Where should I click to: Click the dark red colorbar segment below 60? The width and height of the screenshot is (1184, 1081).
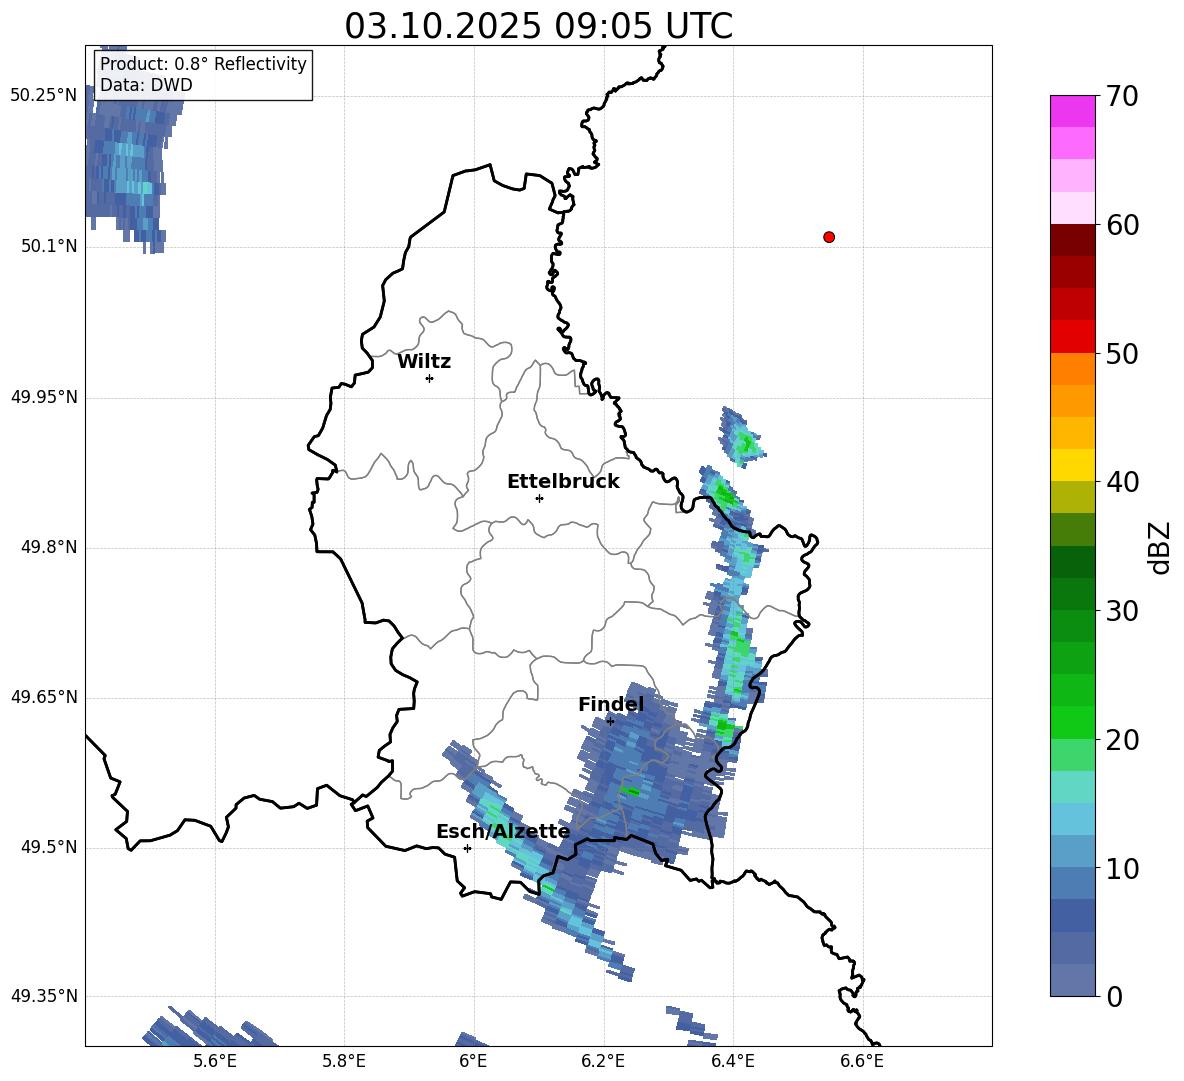pos(1072,240)
